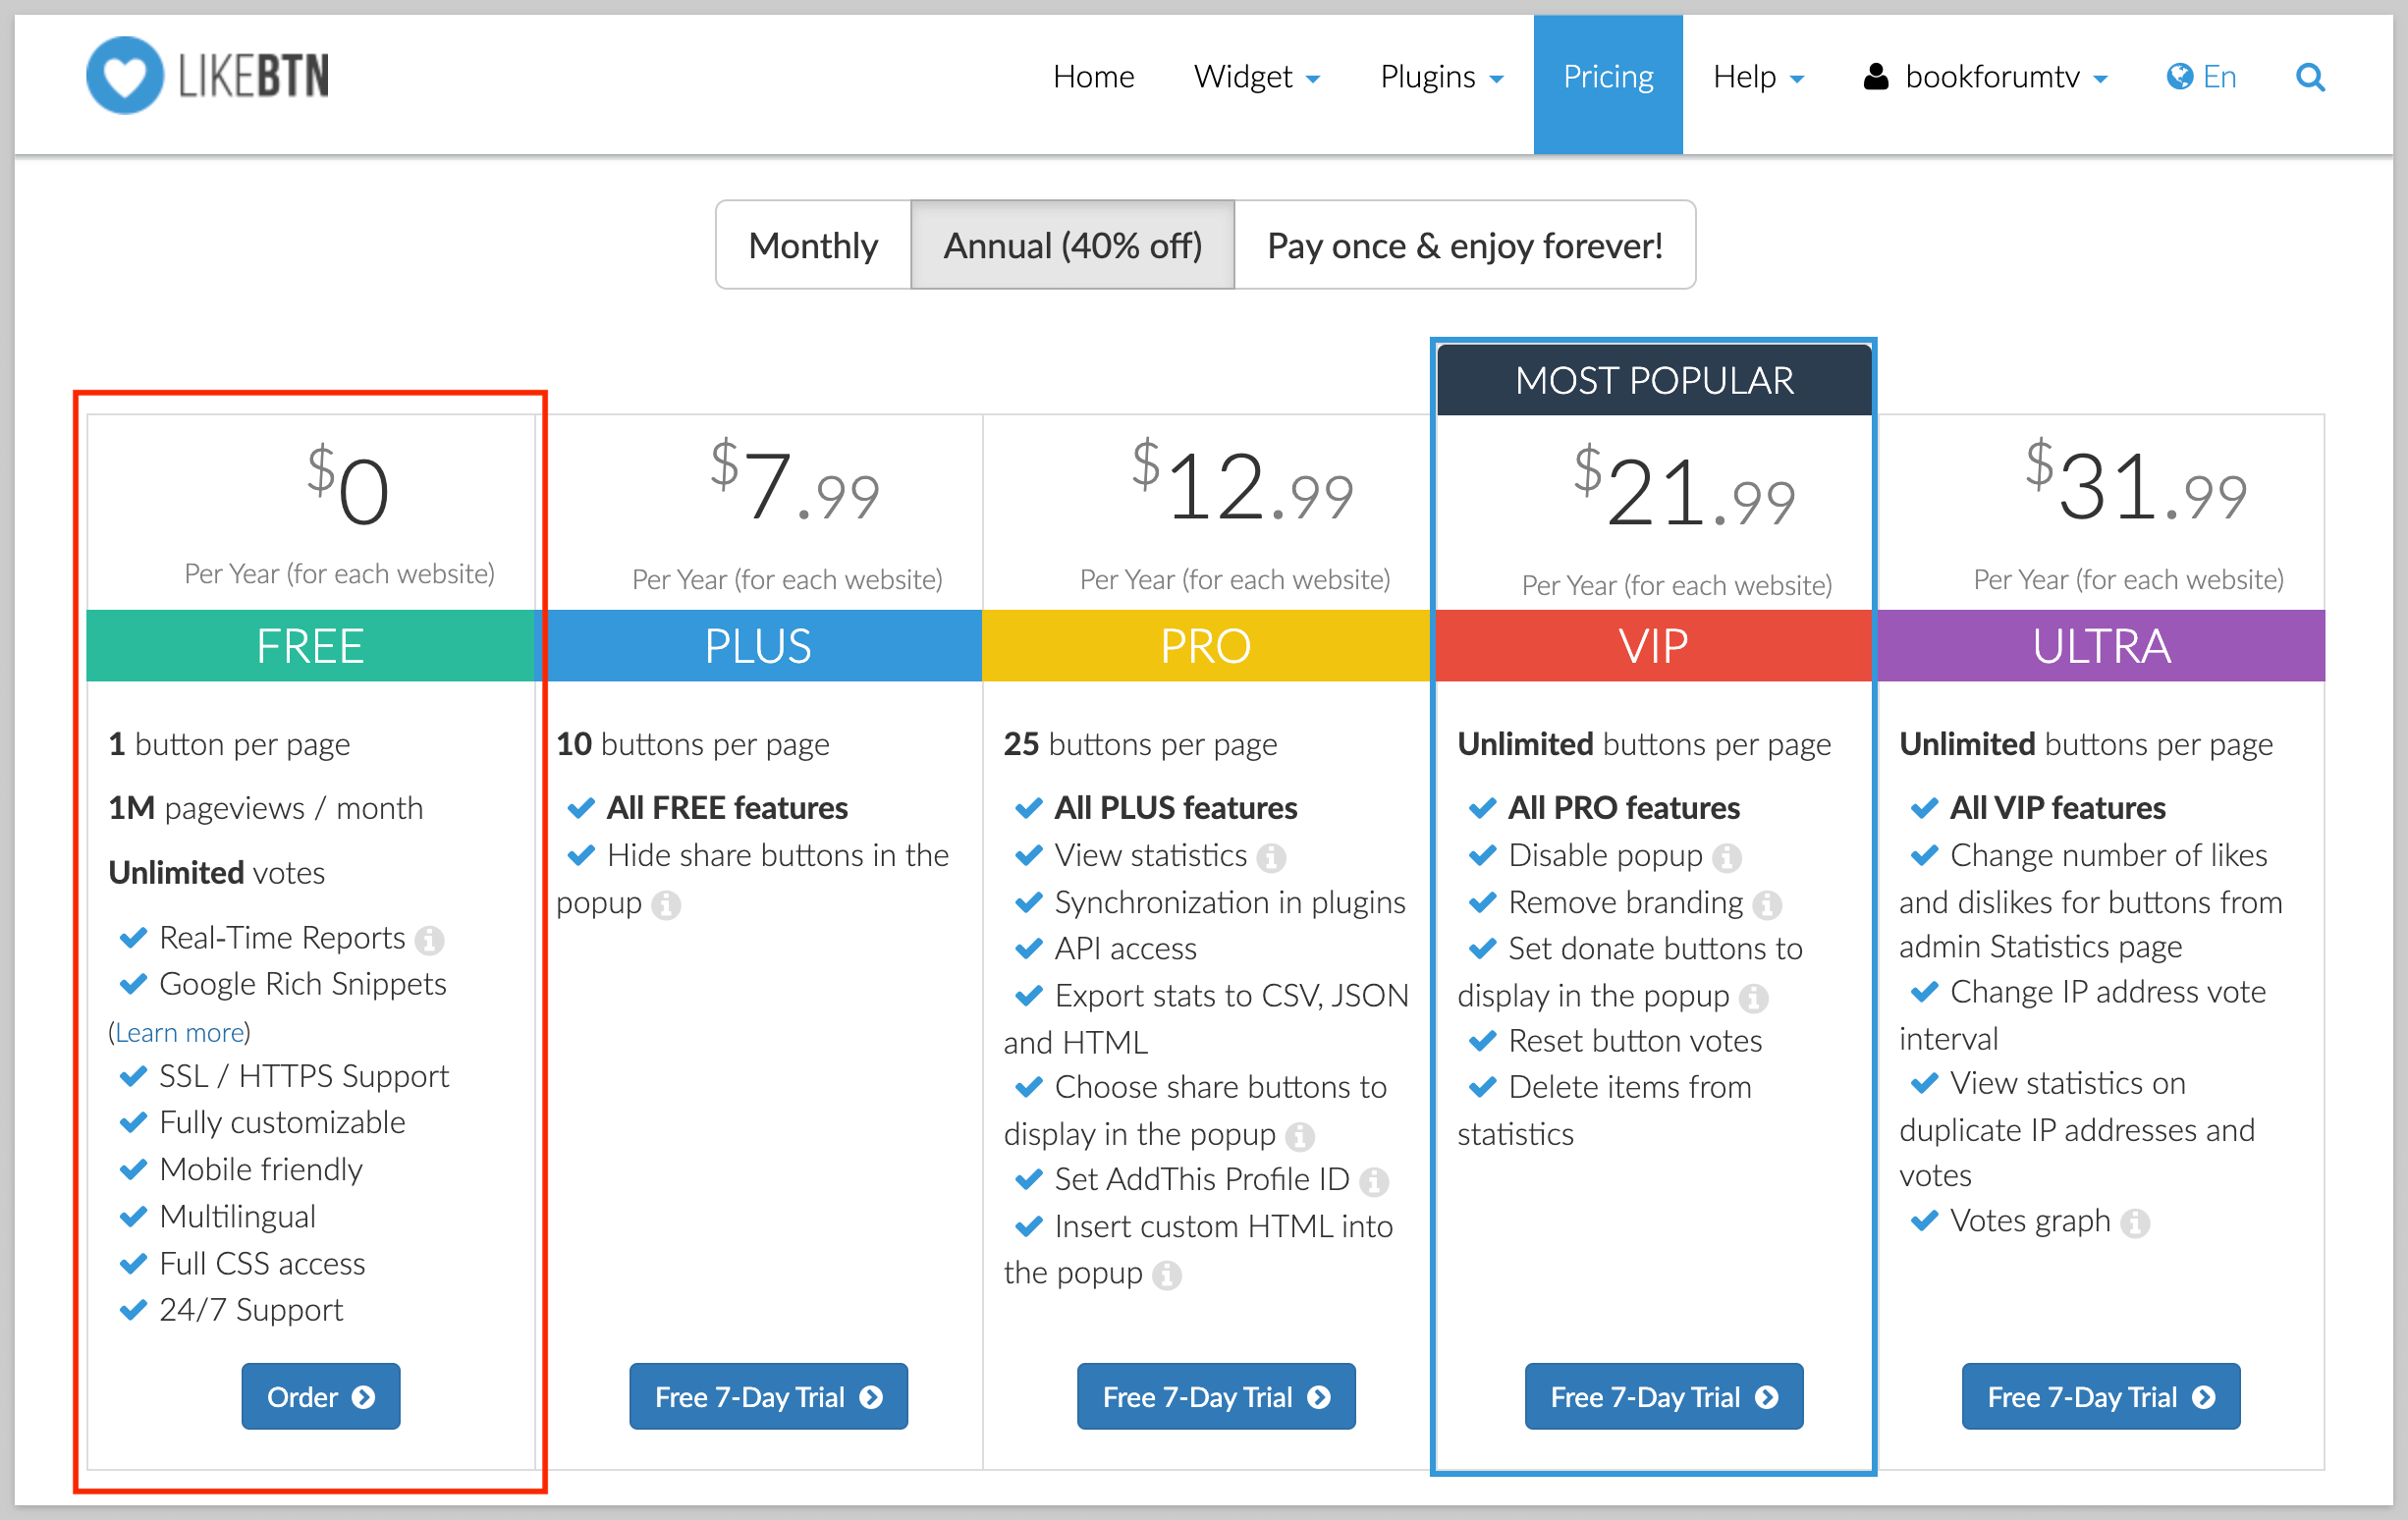Expand the Plugins dropdown menu
Screen dimensions: 2408x1520
pyautogui.click(x=1441, y=77)
